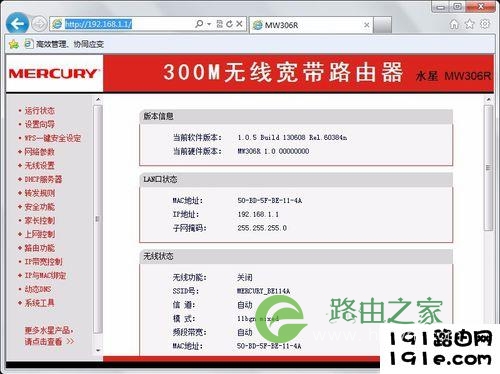Click the add-to-favorites bar star icon

(14, 44)
